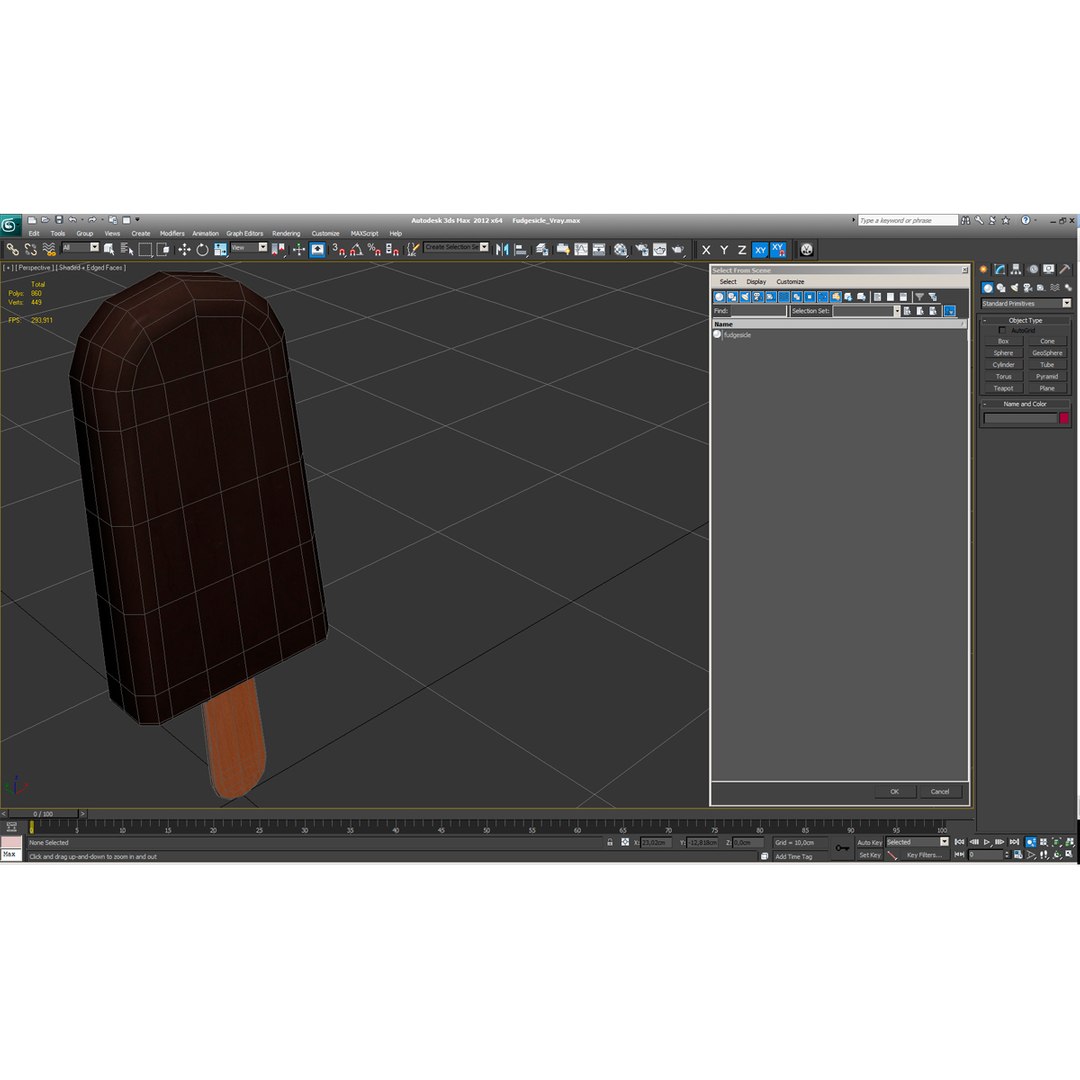The width and height of the screenshot is (1080, 1080).
Task: Select the Link tool in main toolbar
Action: pos(12,249)
